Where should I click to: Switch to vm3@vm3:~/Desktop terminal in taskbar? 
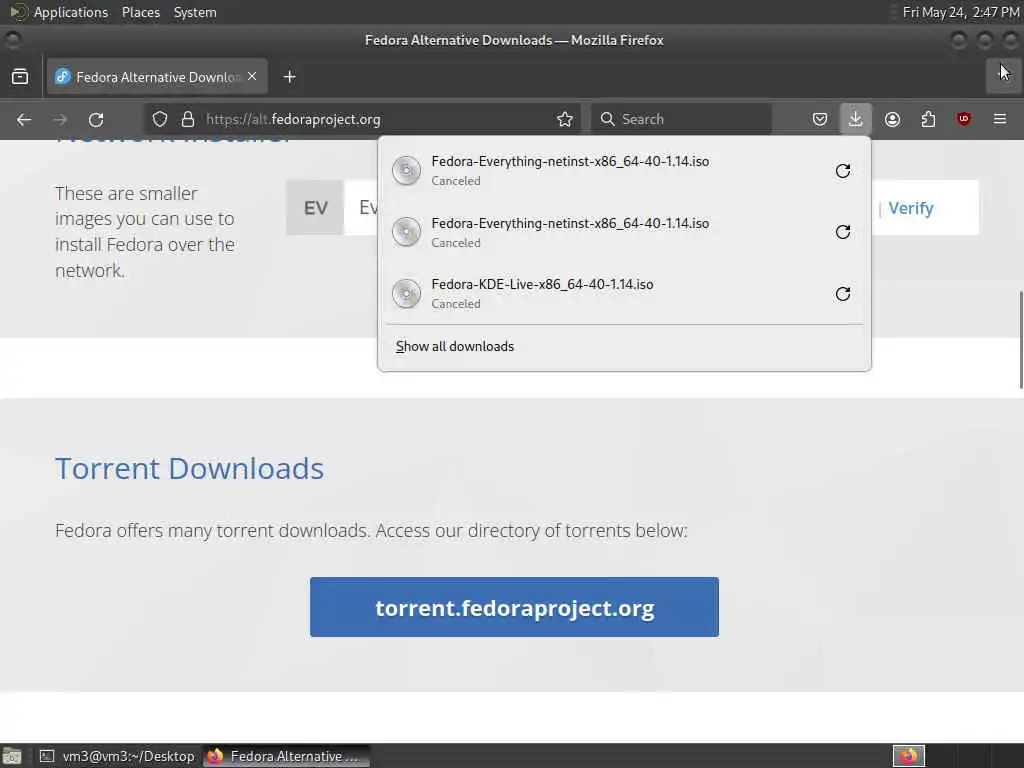pos(118,756)
